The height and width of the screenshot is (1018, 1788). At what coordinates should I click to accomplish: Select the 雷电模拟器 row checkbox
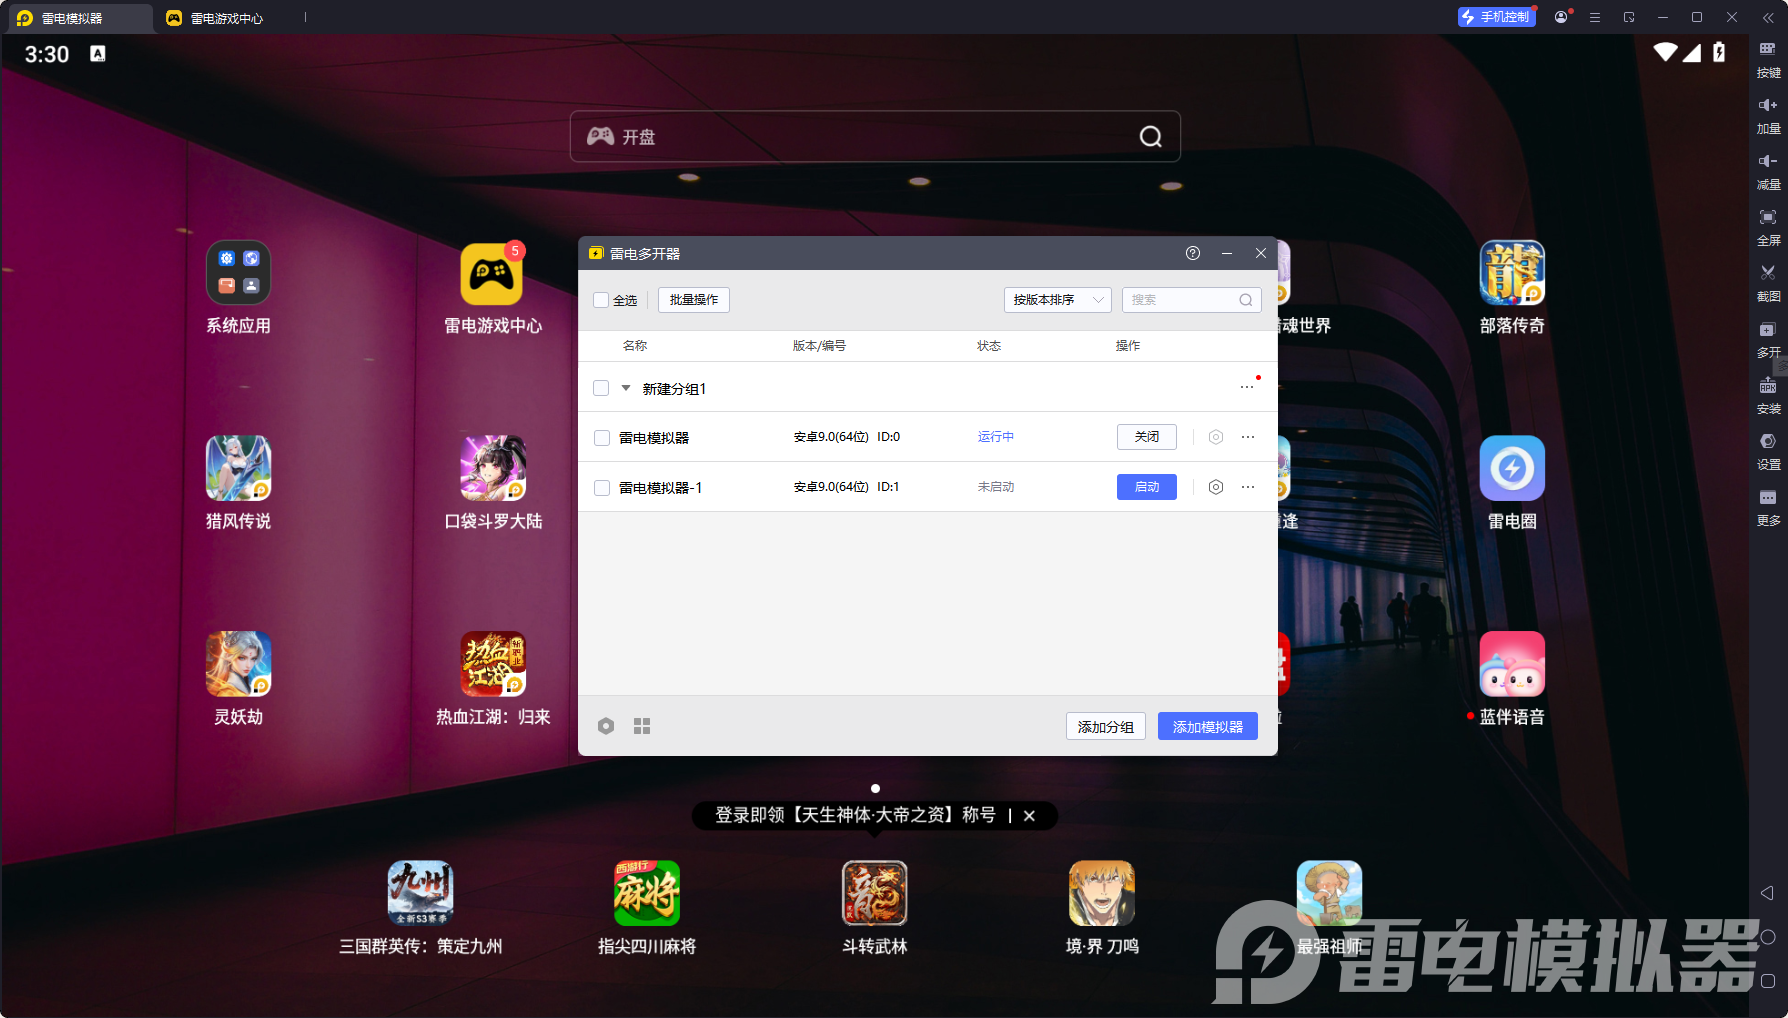tap(602, 438)
